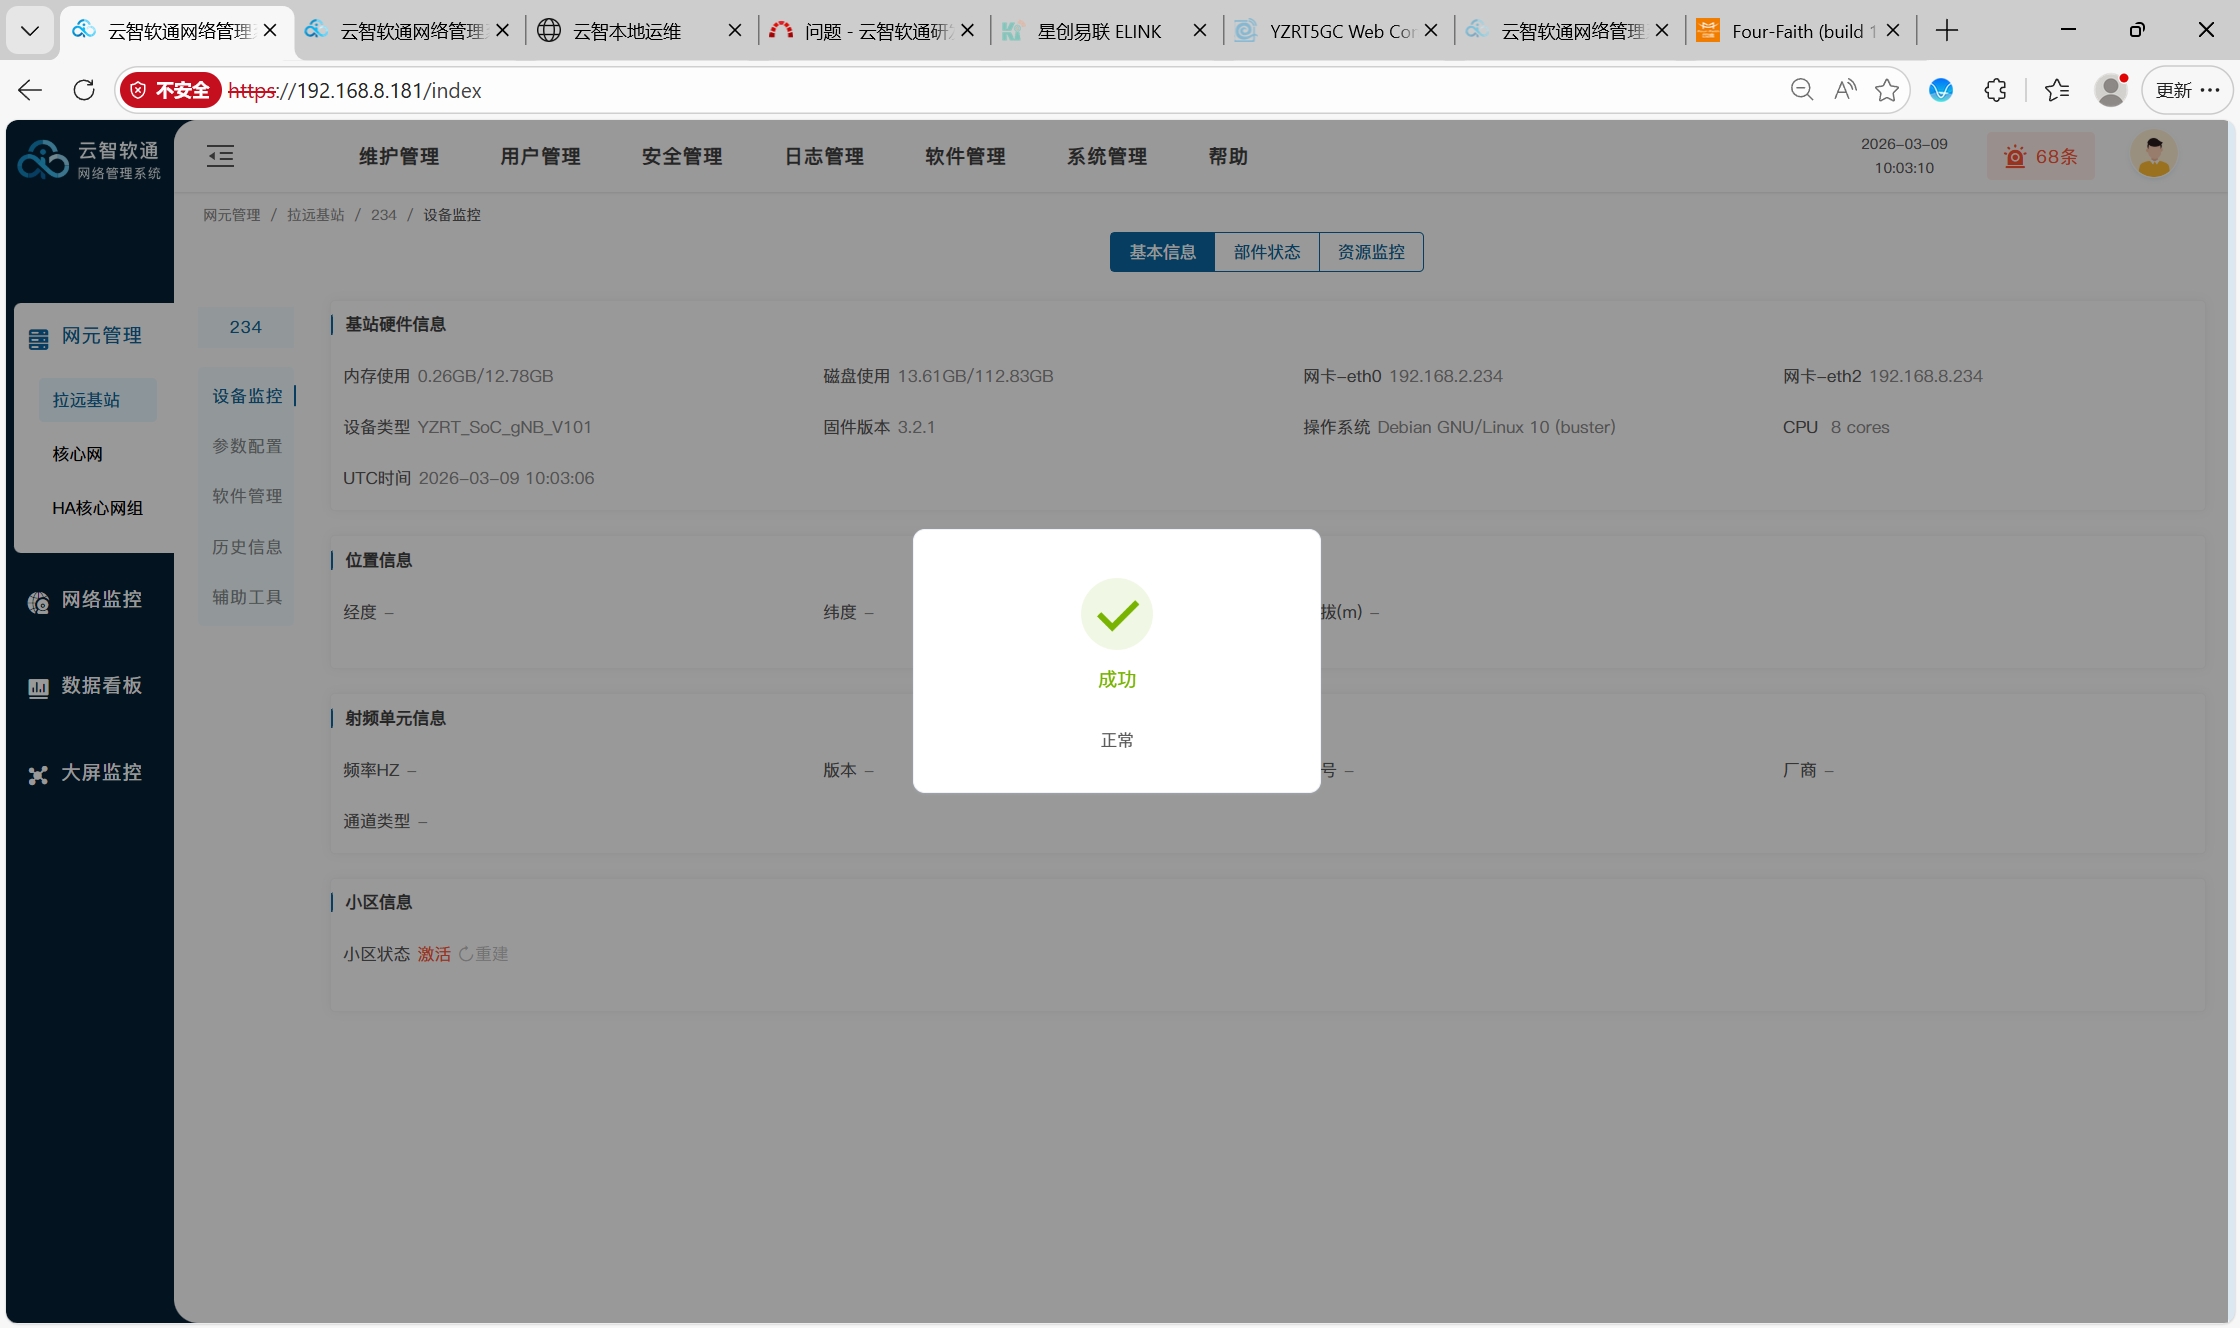Expand the browser tab list chevron
The width and height of the screenshot is (2240, 1328).
click(30, 31)
